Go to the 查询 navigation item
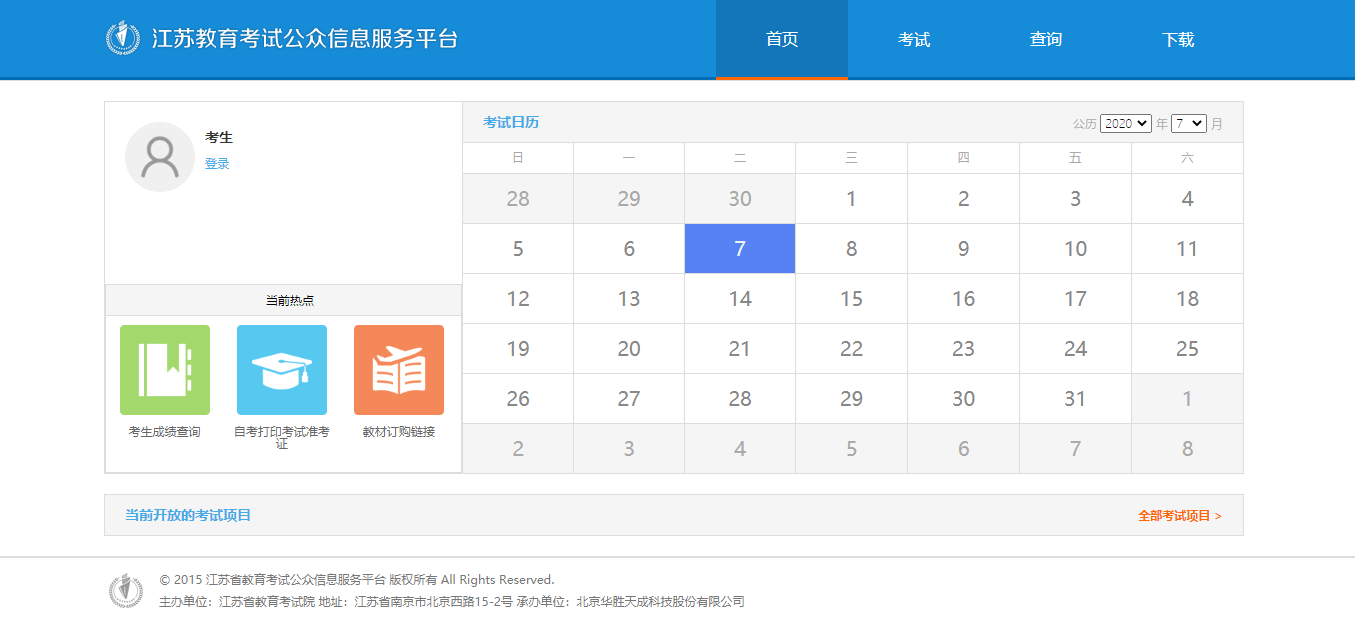The image size is (1355, 626). [x=1046, y=40]
